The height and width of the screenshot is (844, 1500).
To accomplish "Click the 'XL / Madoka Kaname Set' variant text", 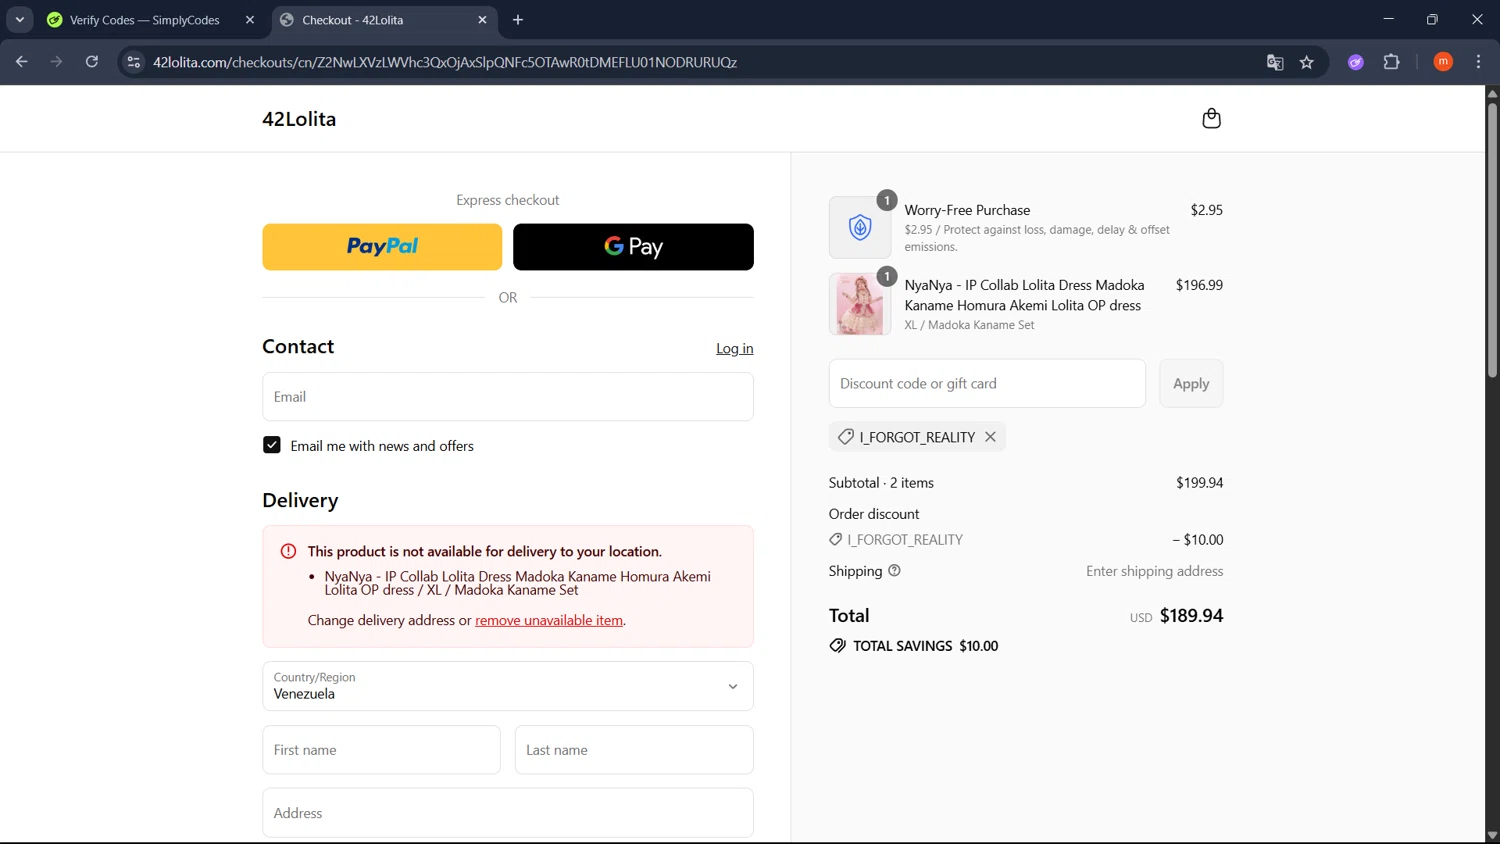I will [x=969, y=325].
